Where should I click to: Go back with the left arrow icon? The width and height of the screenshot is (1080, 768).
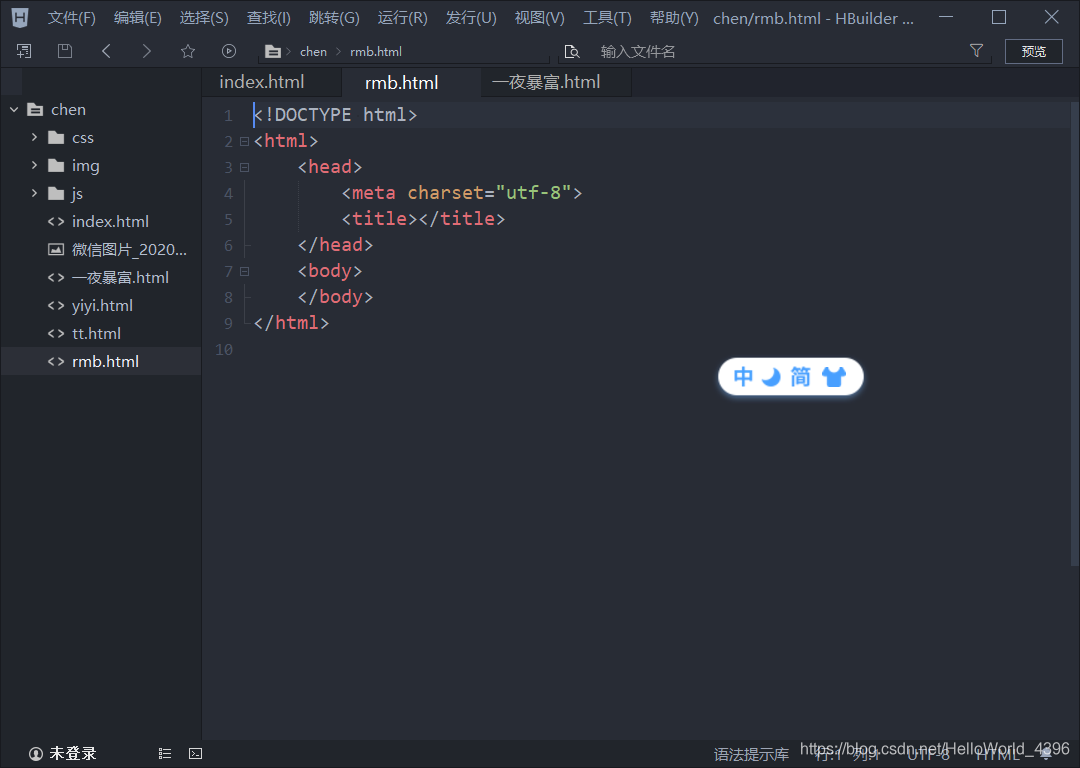tap(106, 51)
